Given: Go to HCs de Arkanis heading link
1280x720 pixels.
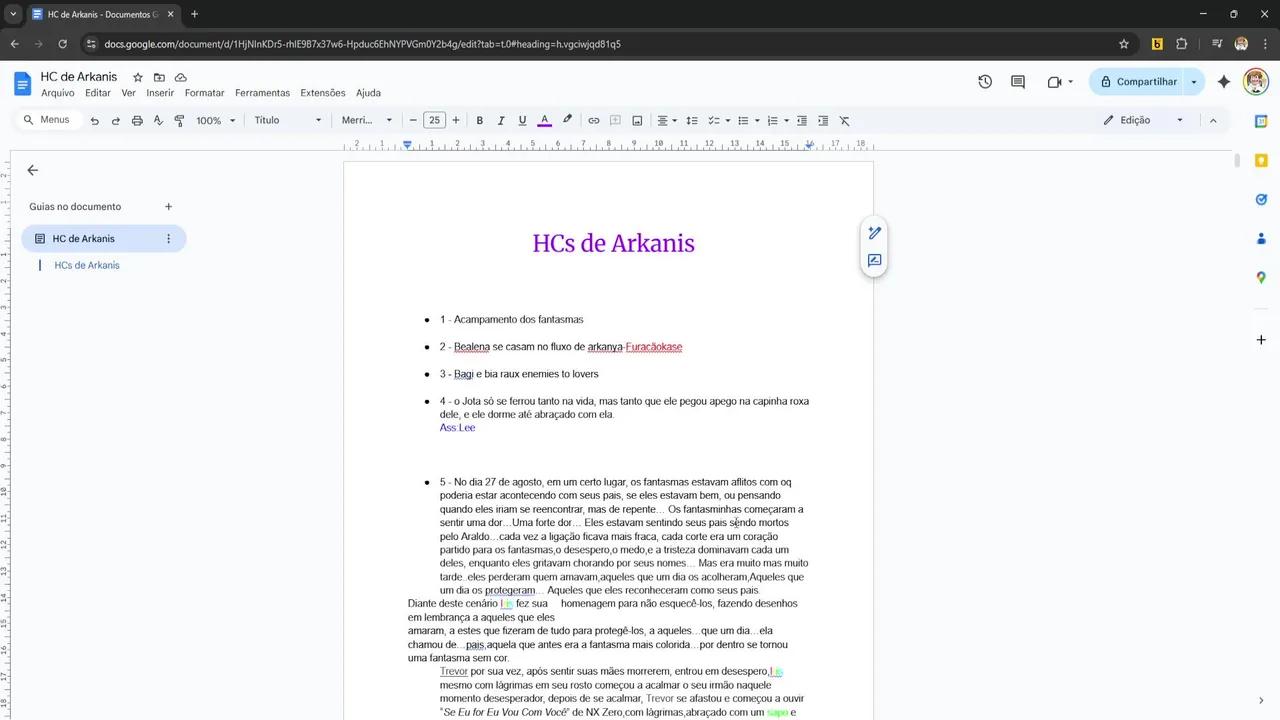Looking at the screenshot, I should point(87,265).
